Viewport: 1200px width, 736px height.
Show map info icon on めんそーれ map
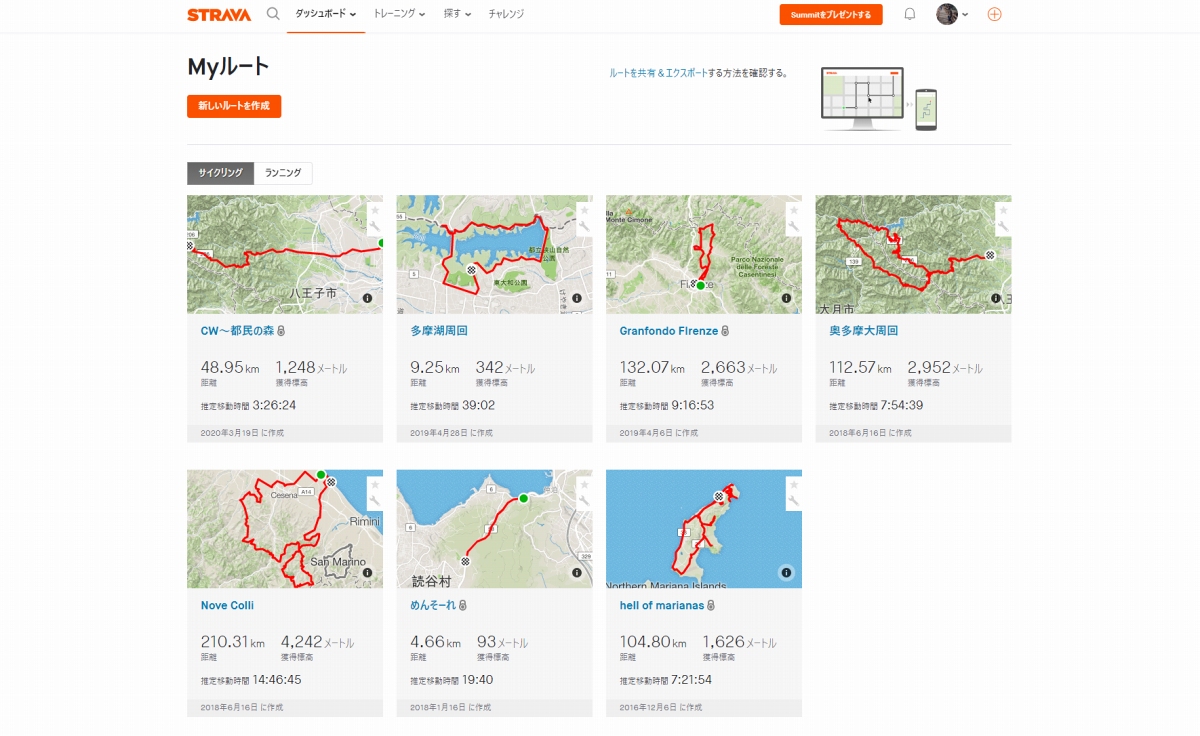pyautogui.click(x=577, y=573)
